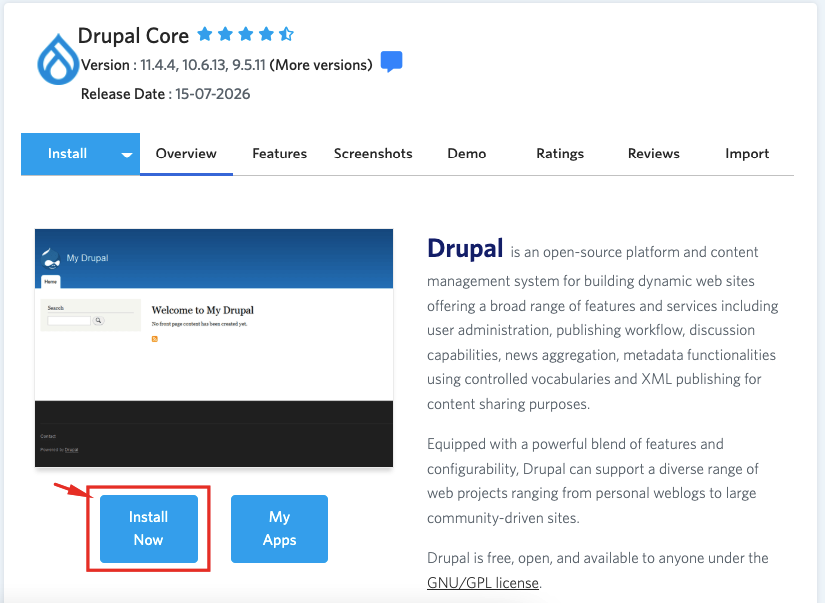Click the Drupal water drop logo
This screenshot has width=825, height=603.
coord(58,59)
